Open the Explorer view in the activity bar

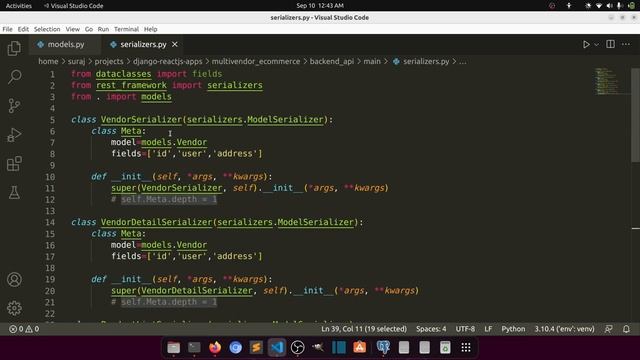point(14,48)
